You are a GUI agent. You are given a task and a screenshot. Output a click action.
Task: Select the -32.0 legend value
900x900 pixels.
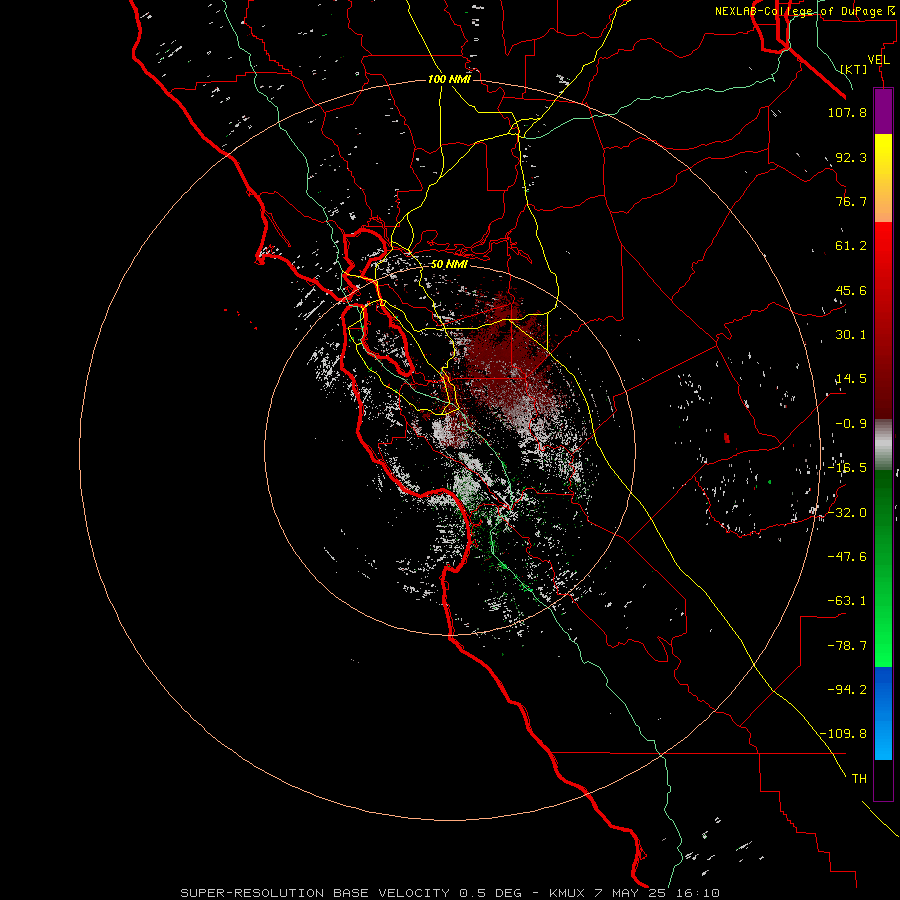[847, 513]
